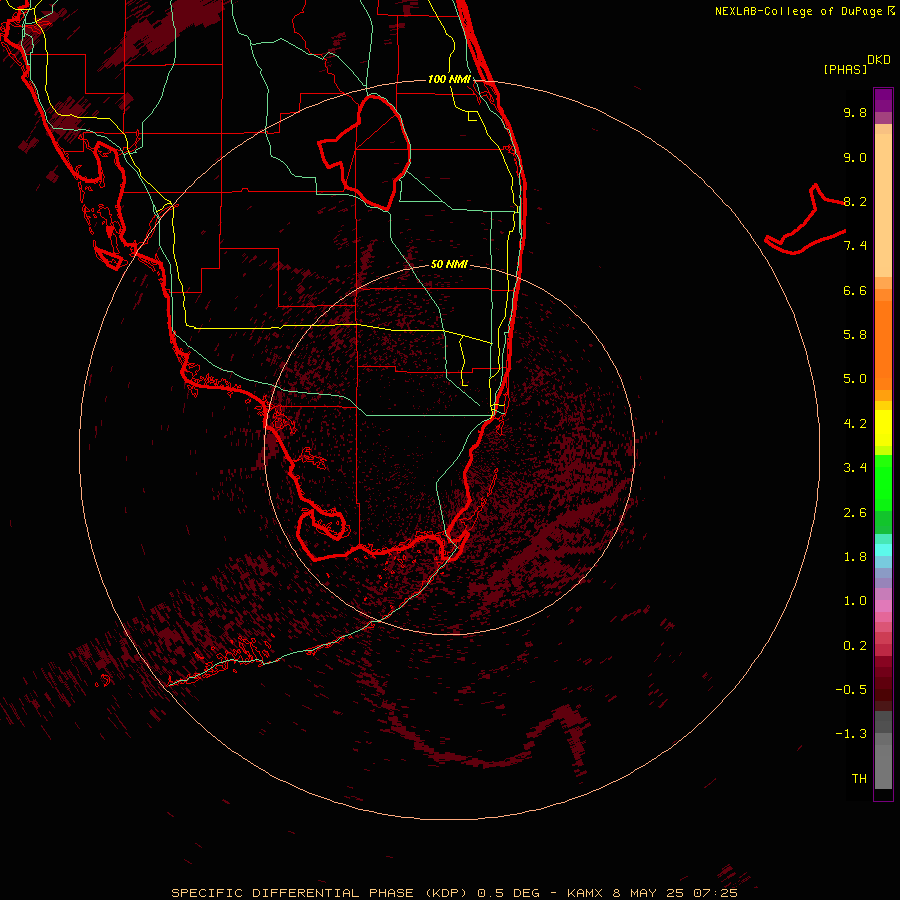This screenshot has height=900, width=900.
Task: Click the 0.5 DEG elevation text
Action: 509,893
